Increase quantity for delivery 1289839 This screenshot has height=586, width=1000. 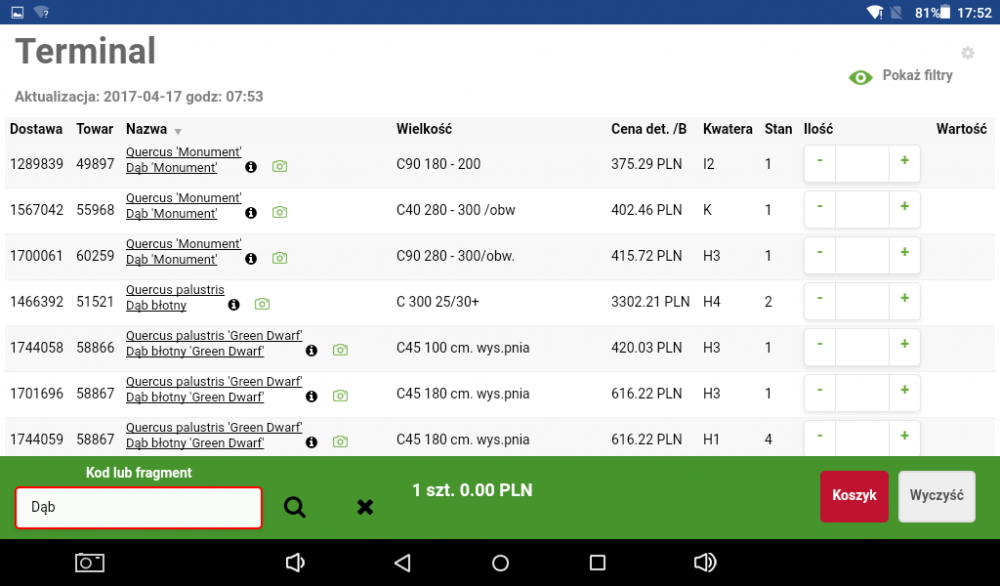(x=904, y=161)
